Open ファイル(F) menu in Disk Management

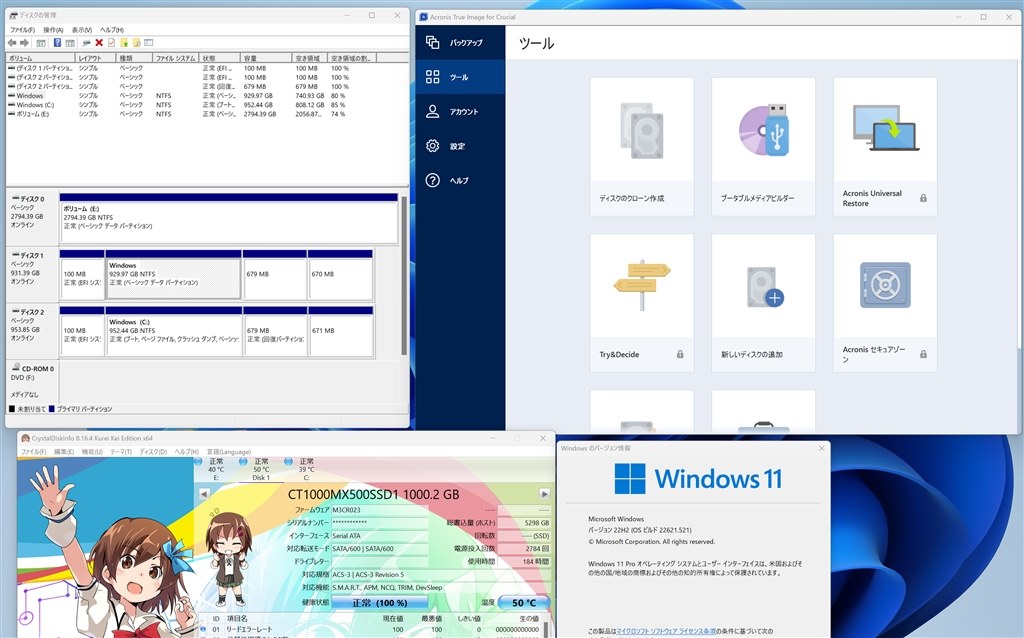point(22,30)
